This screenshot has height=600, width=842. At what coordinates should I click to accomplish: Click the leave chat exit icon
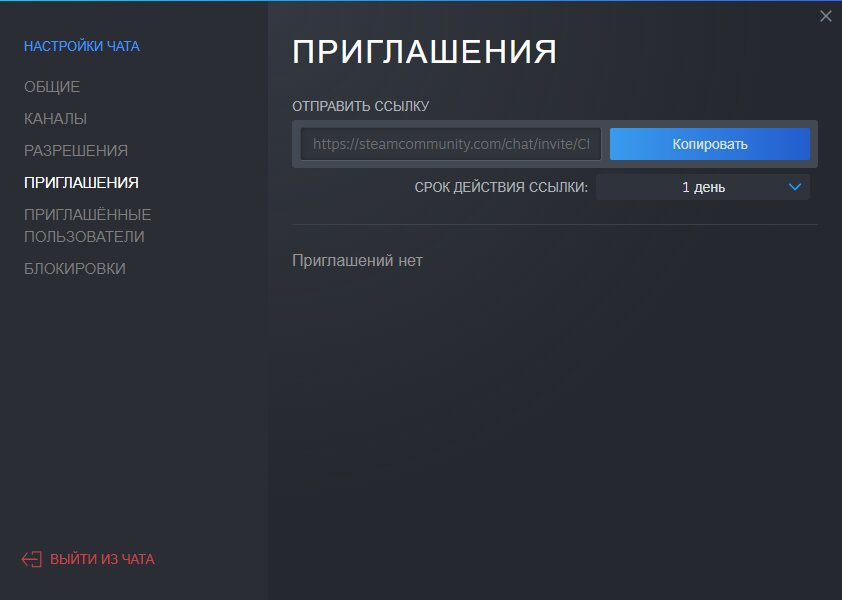32,559
